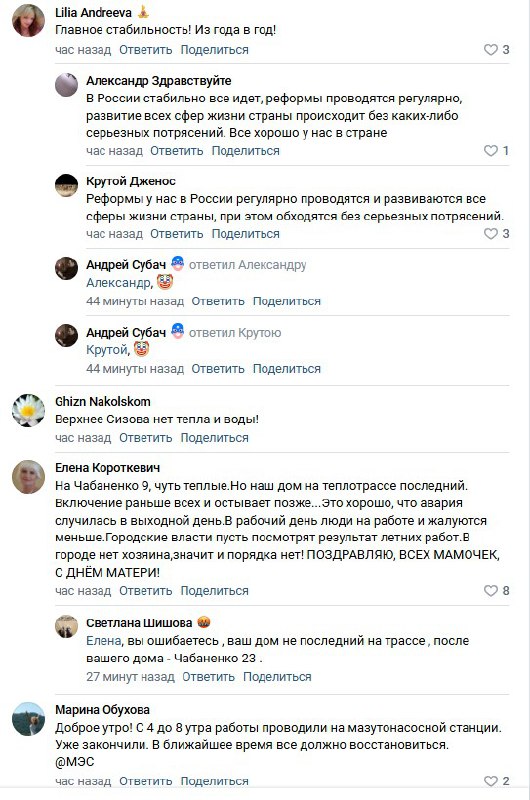Reply to Светлана Шишова's comment
Image resolution: width=530 pixels, height=800 pixels.
pos(208,677)
